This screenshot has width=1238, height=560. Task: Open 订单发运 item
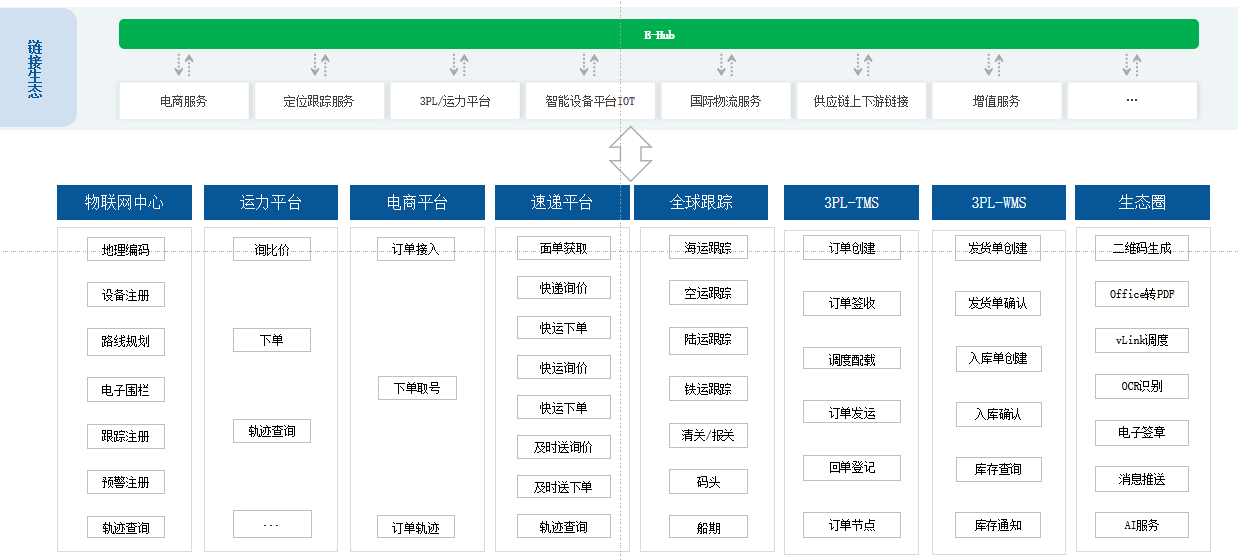click(x=852, y=412)
